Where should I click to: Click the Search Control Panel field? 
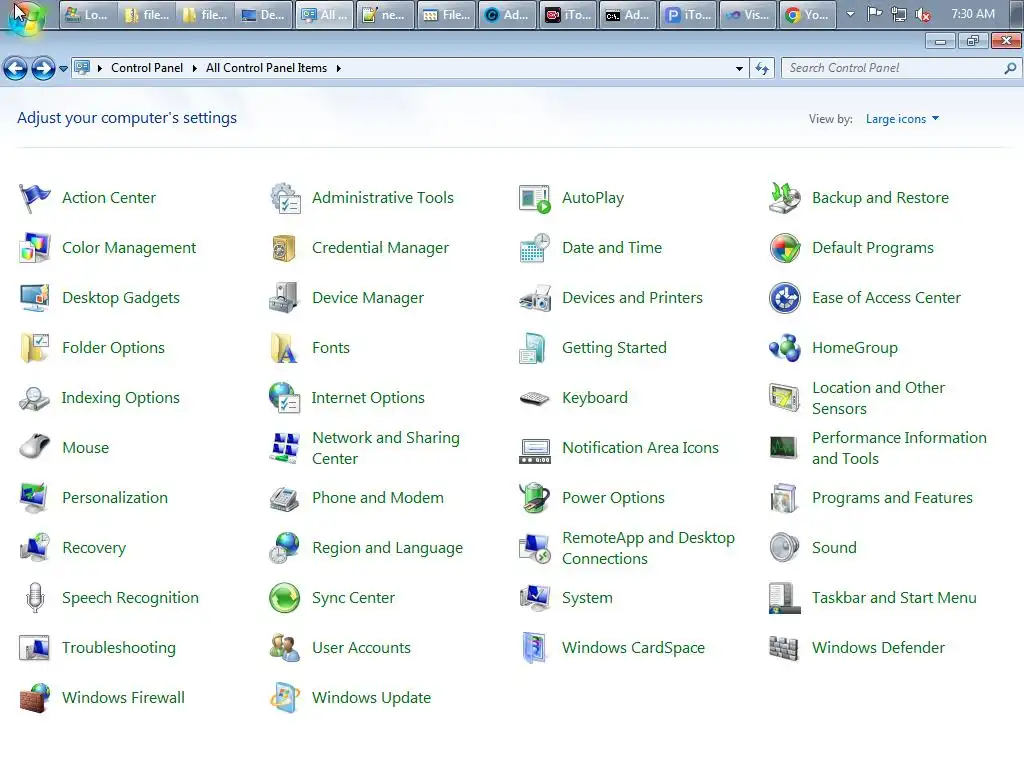(902, 68)
